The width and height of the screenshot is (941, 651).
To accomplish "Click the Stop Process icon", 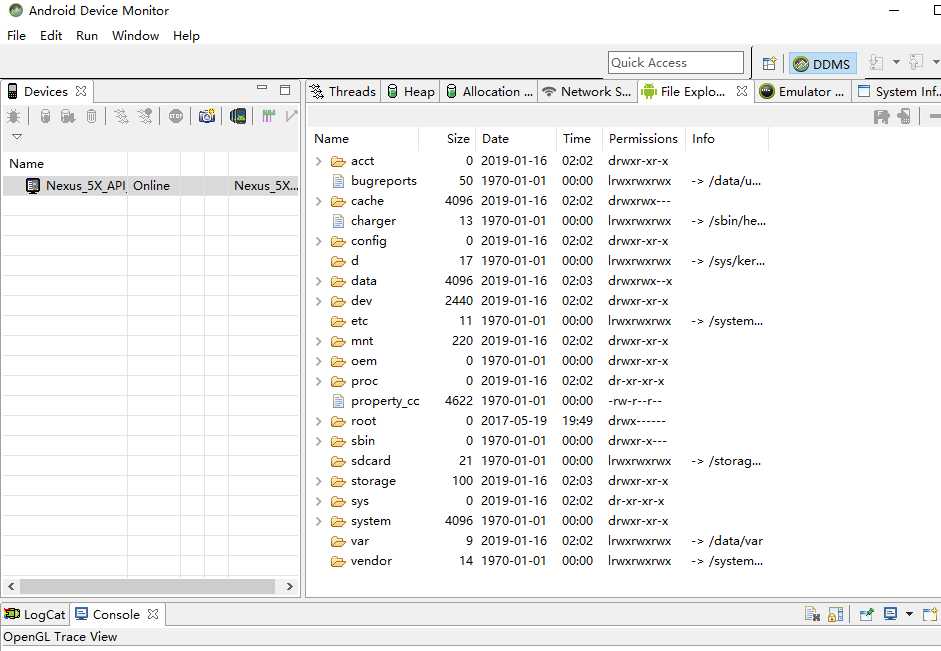I will [176, 116].
